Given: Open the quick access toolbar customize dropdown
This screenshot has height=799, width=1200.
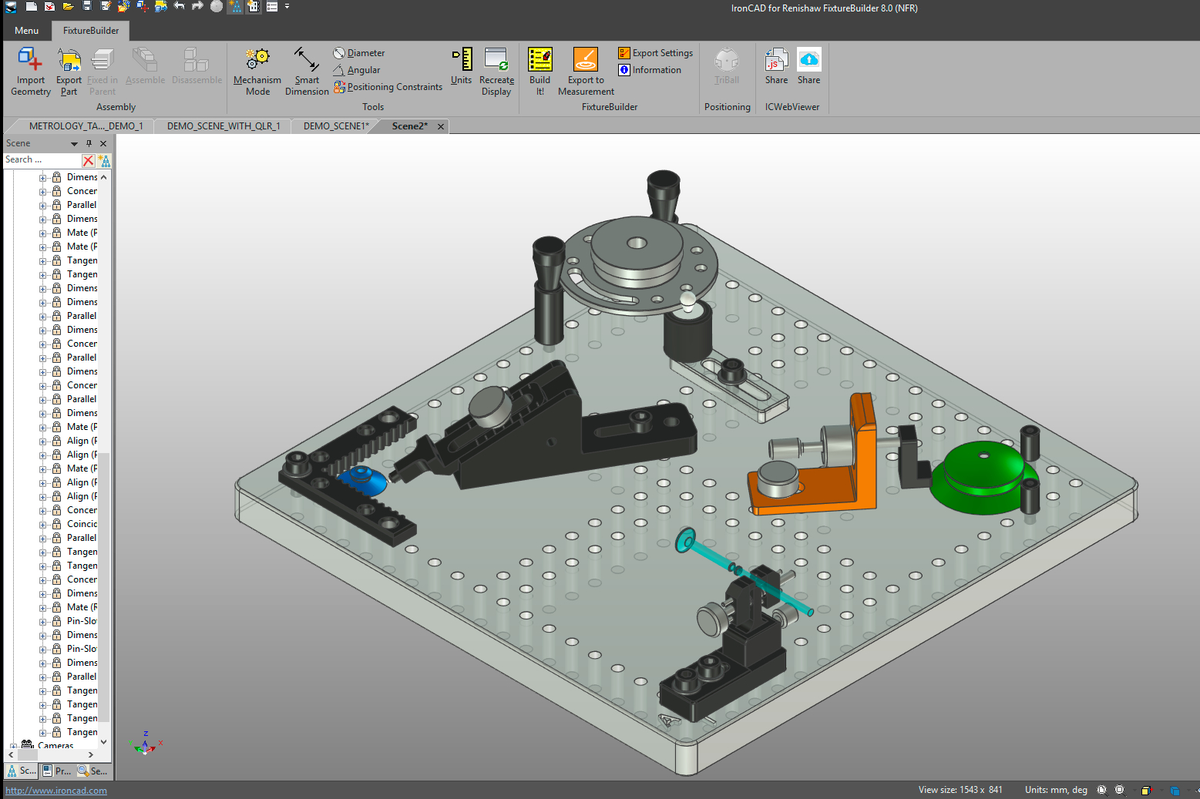Looking at the screenshot, I should coord(287,7).
